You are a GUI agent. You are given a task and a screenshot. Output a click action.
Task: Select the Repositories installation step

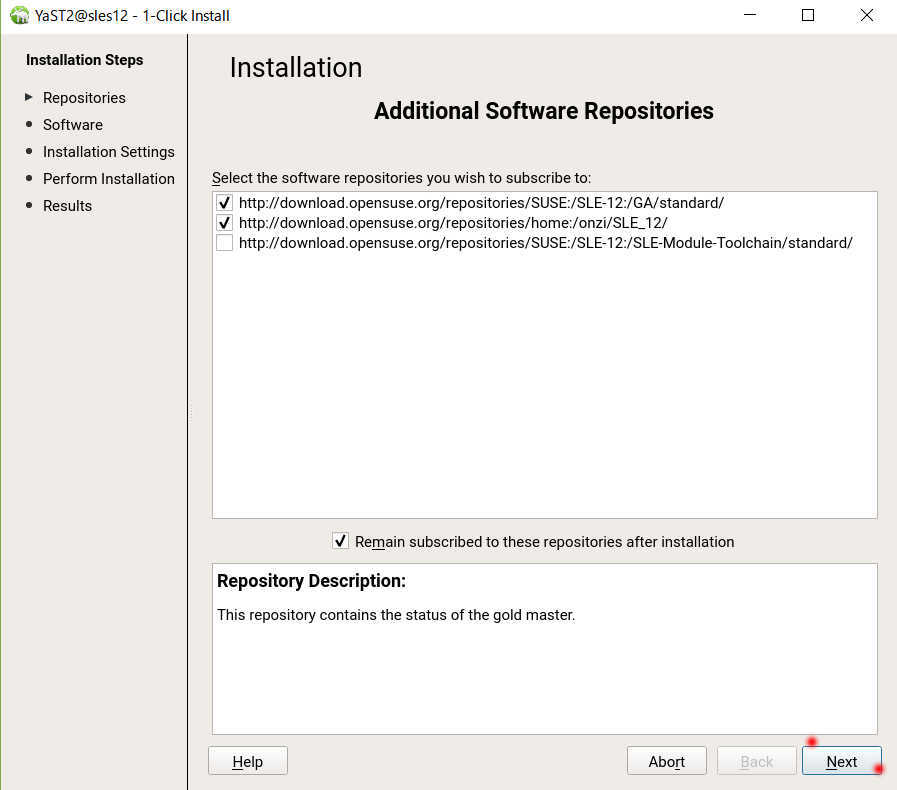coord(84,98)
